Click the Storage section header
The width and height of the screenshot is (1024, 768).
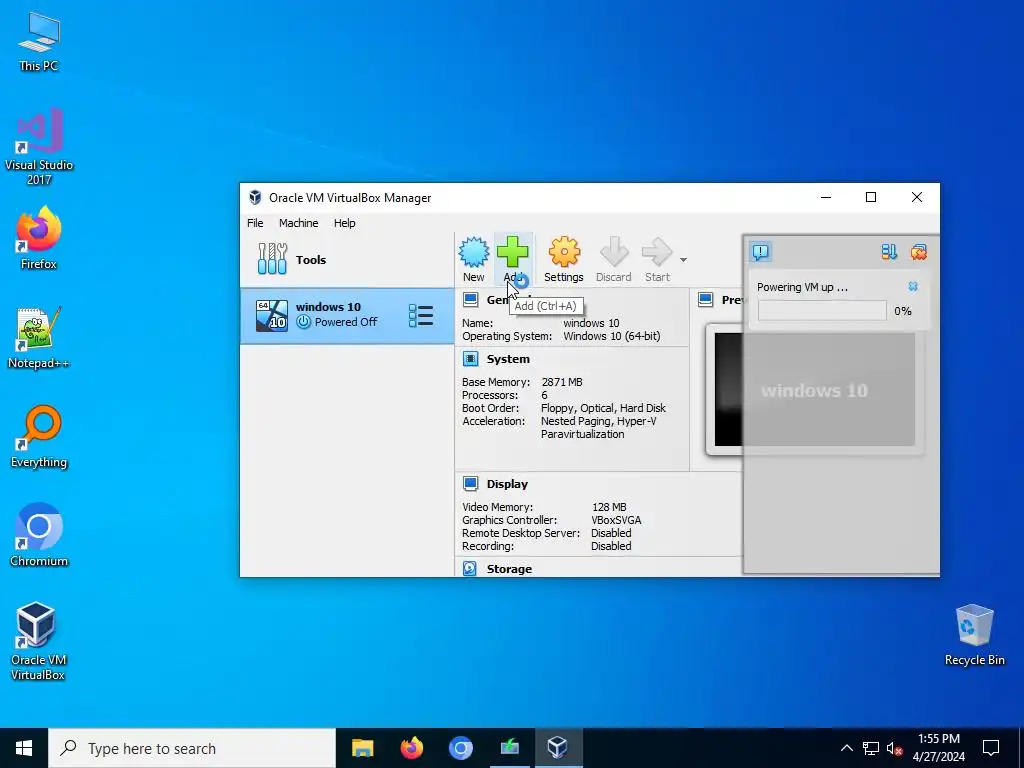click(x=509, y=569)
